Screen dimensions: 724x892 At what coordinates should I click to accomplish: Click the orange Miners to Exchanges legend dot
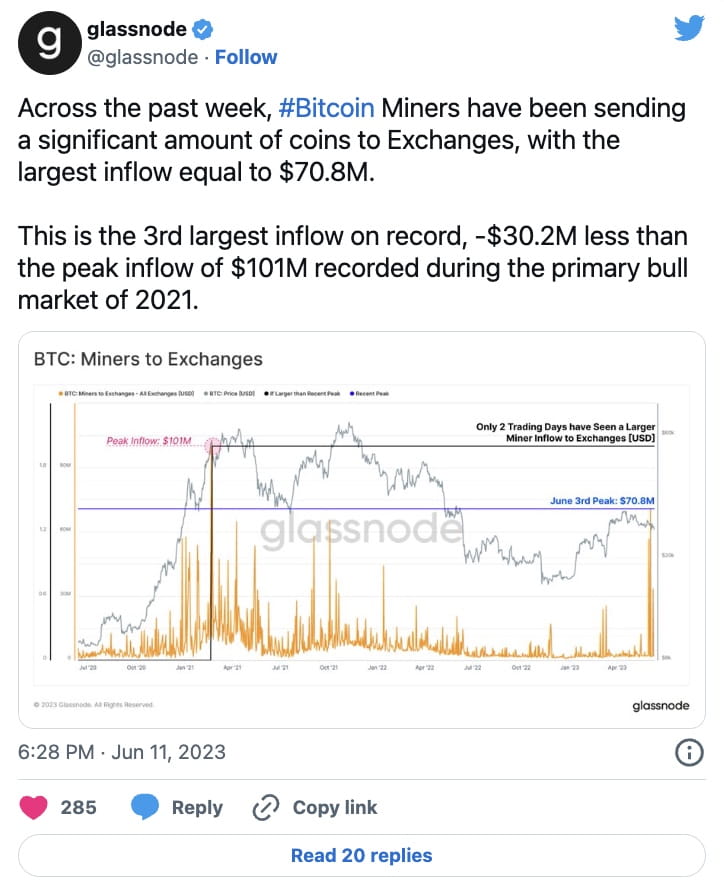pos(60,391)
